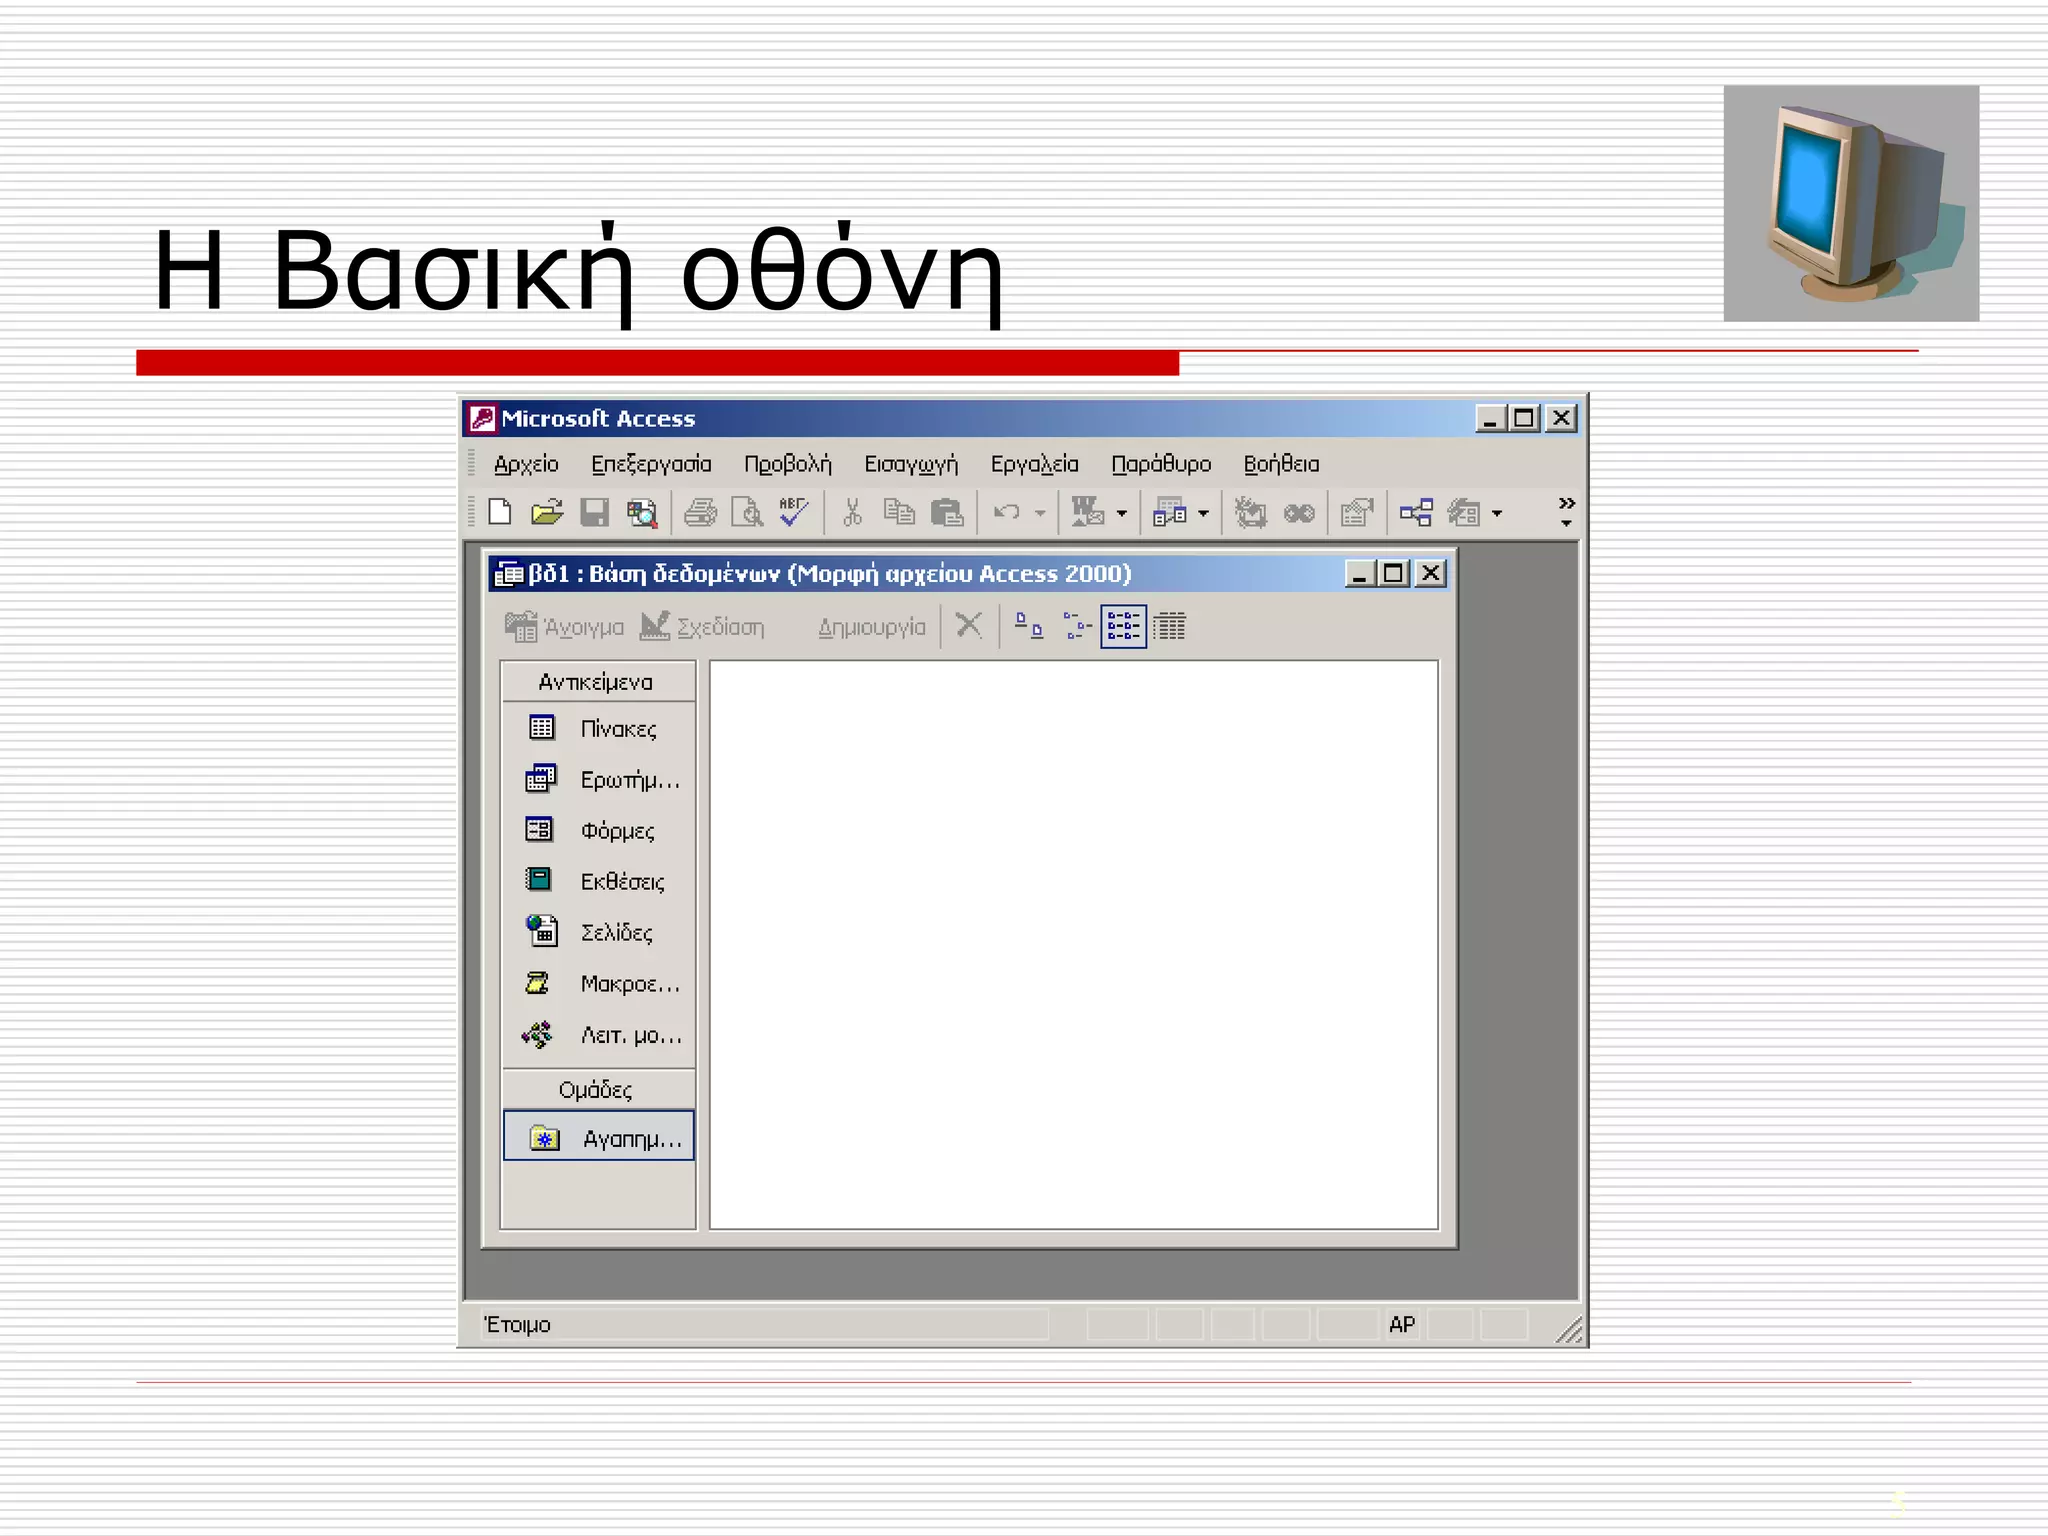Viewport: 2048px width, 1536px height.
Task: Click the Open folder toolbar icon
Action: coord(547,513)
